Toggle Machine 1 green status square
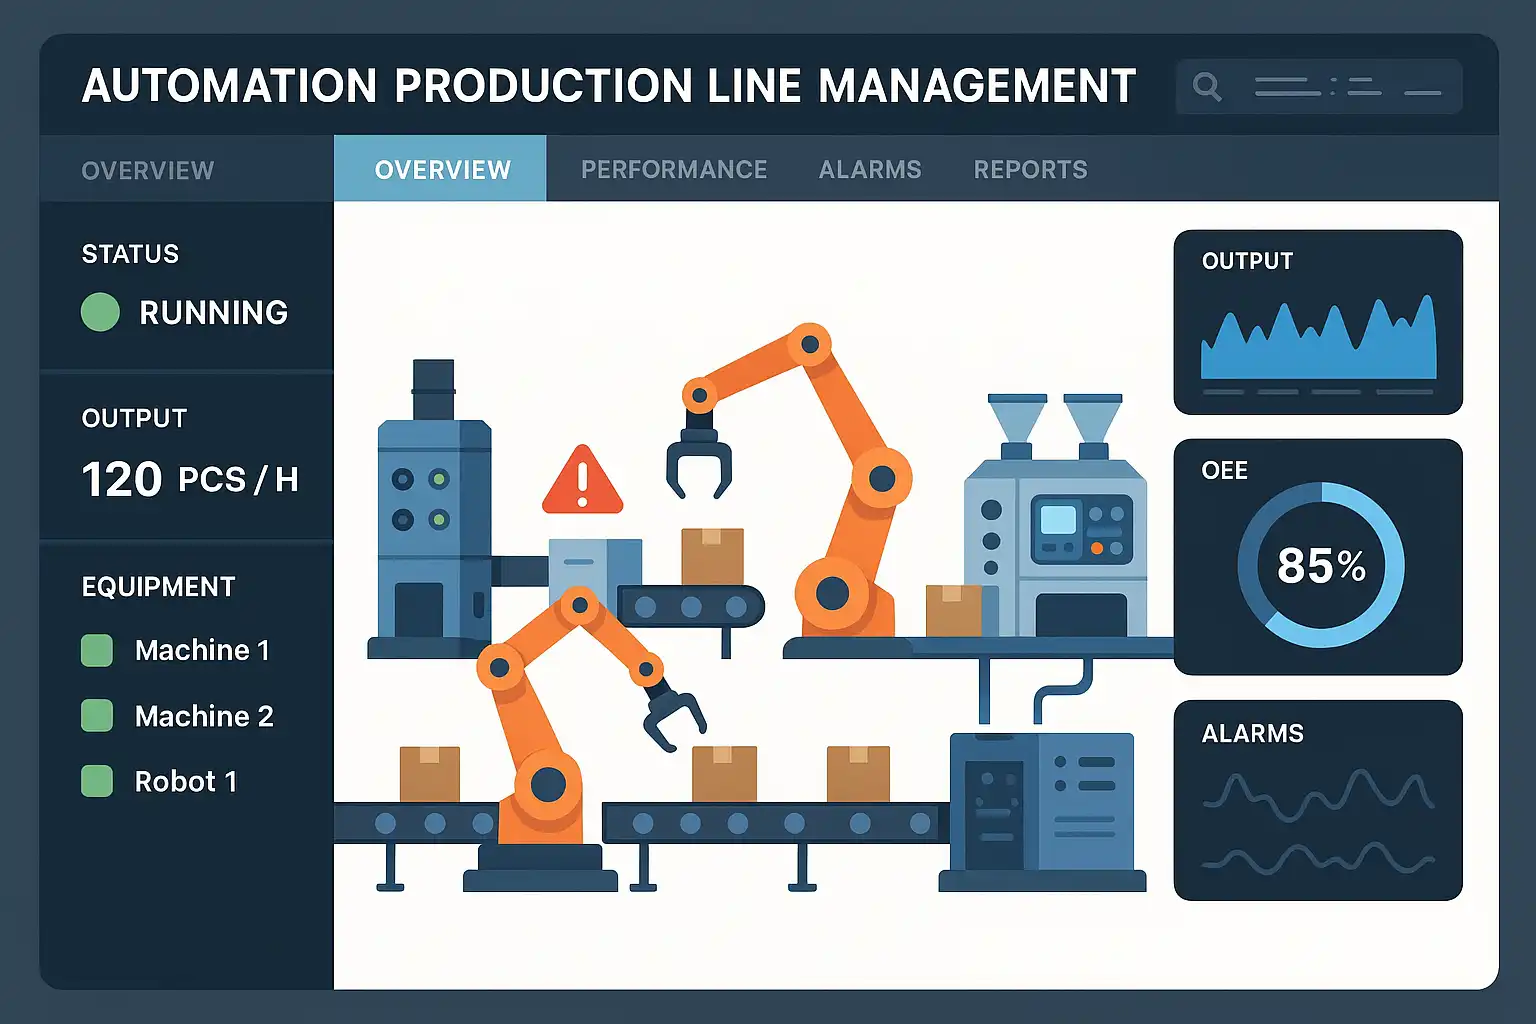This screenshot has height=1024, width=1536. point(97,650)
